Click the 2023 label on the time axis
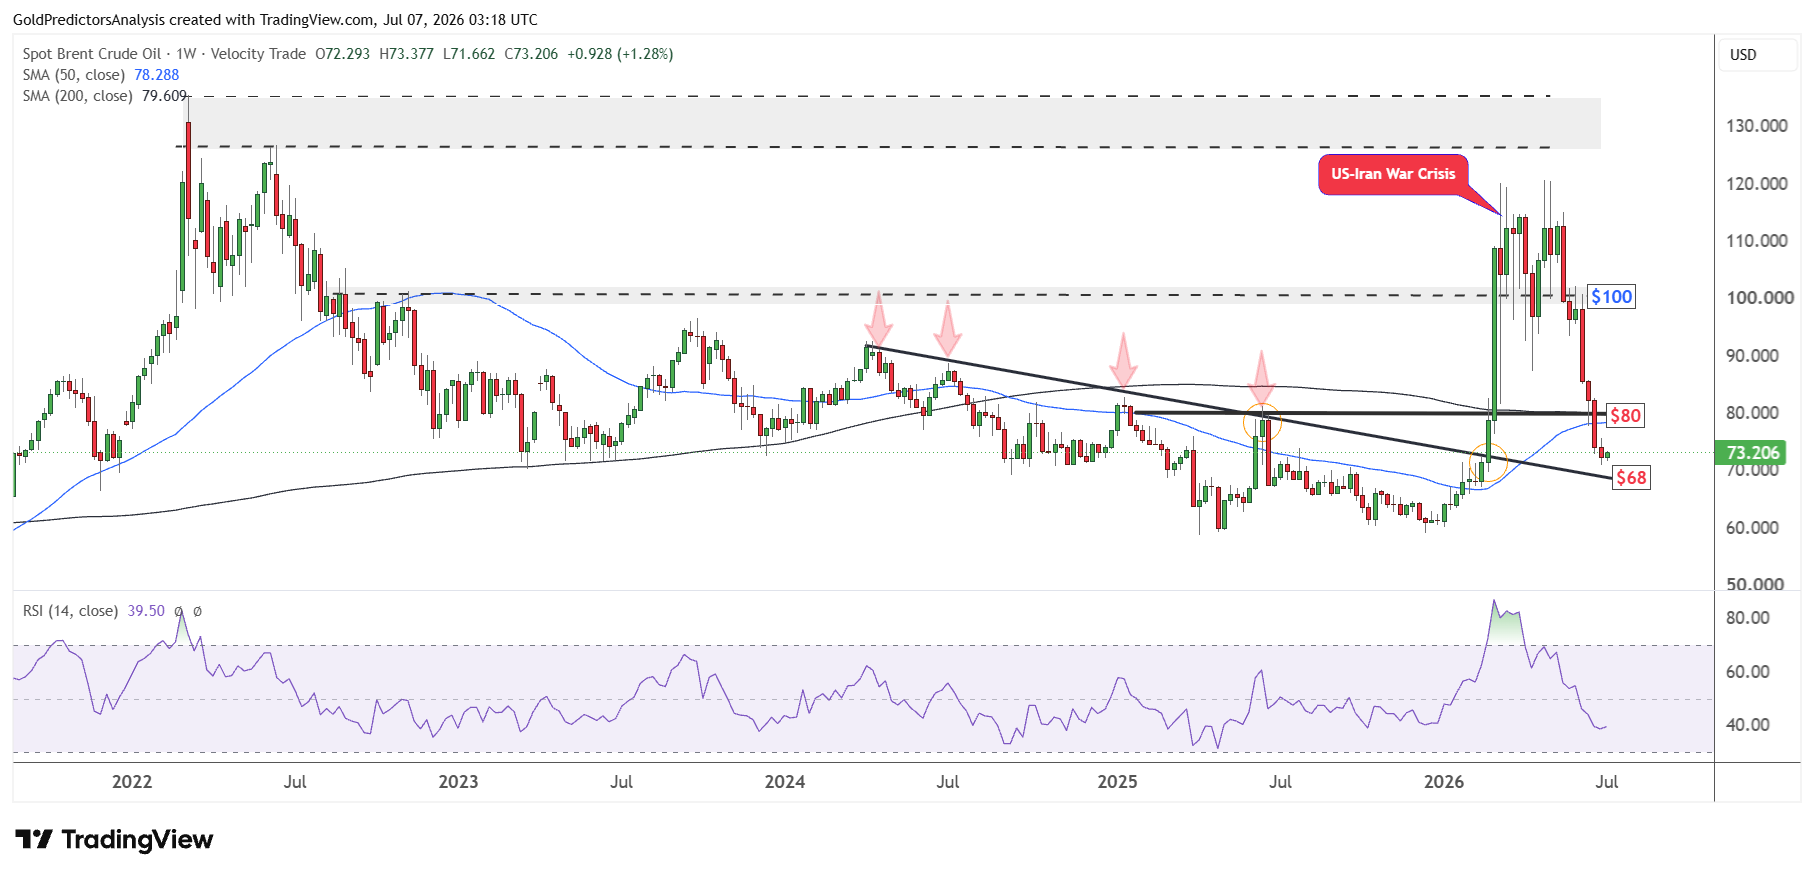 pyautogui.click(x=458, y=782)
